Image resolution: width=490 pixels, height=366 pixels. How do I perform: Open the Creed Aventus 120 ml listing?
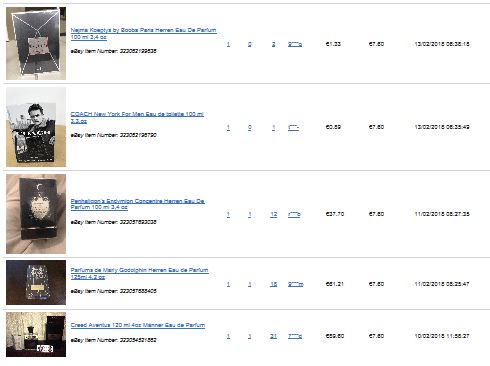coord(138,325)
